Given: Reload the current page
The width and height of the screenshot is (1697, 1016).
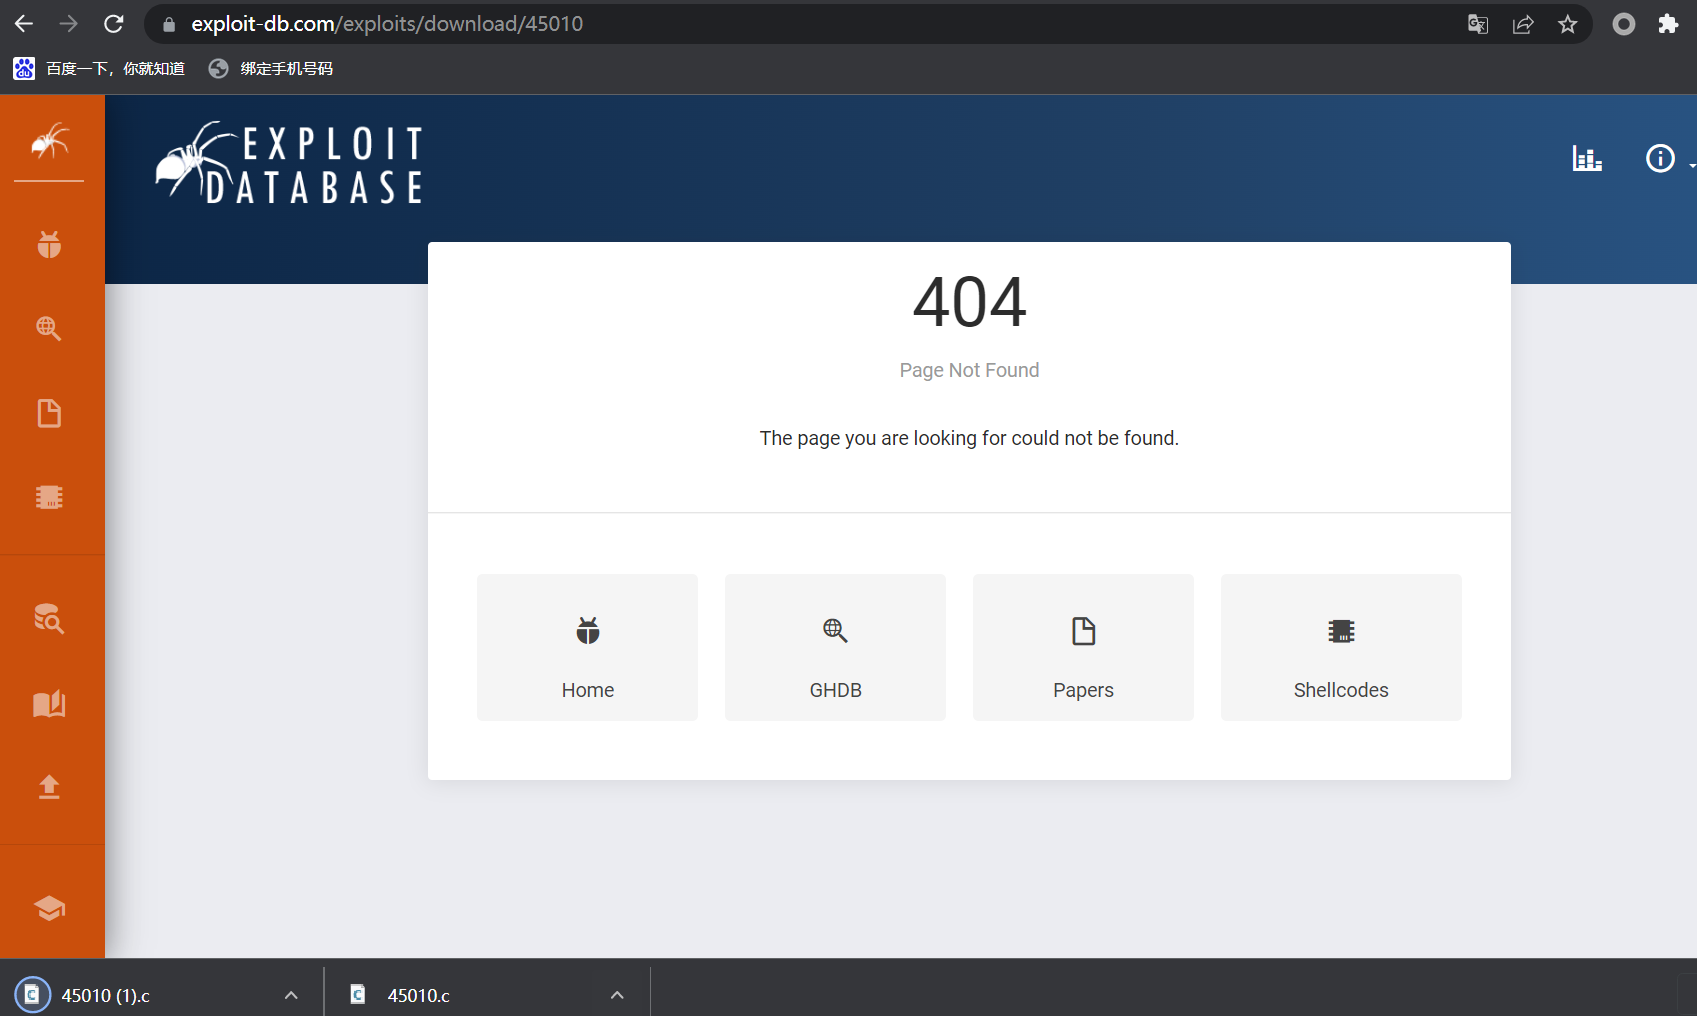Looking at the screenshot, I should coord(114,24).
